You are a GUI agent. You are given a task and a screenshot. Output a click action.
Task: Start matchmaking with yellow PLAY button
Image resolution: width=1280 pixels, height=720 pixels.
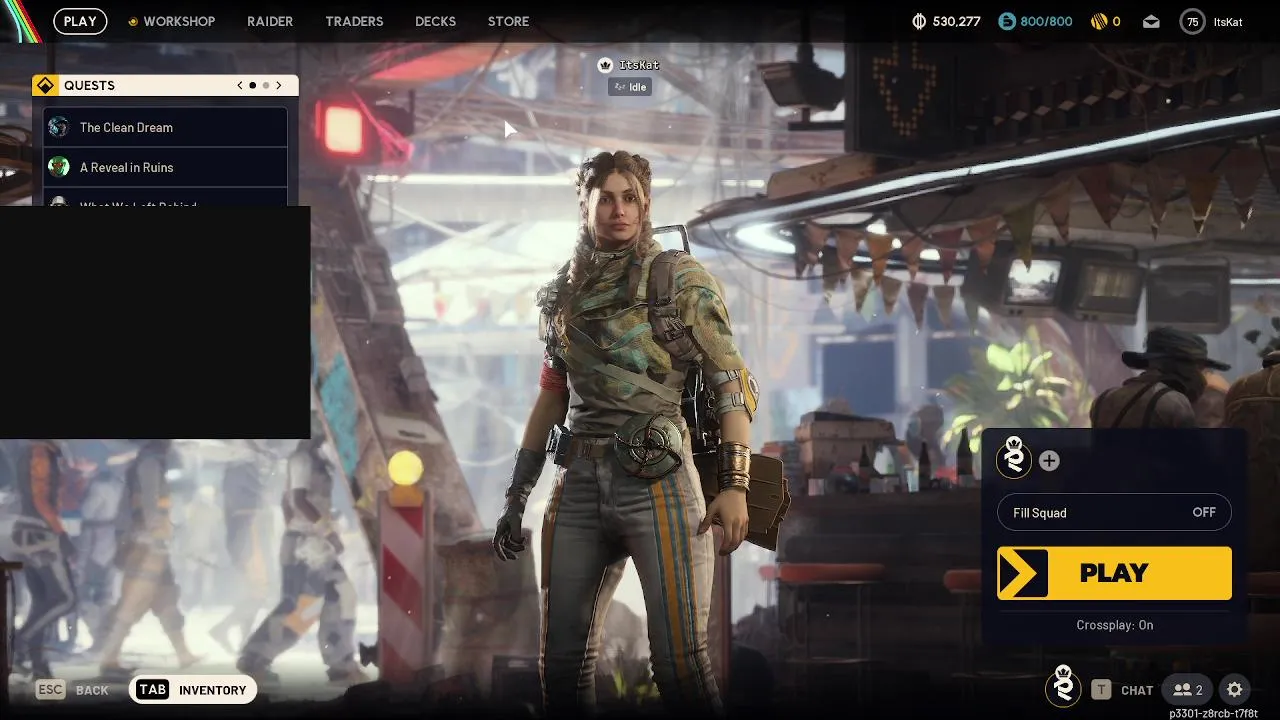1114,573
